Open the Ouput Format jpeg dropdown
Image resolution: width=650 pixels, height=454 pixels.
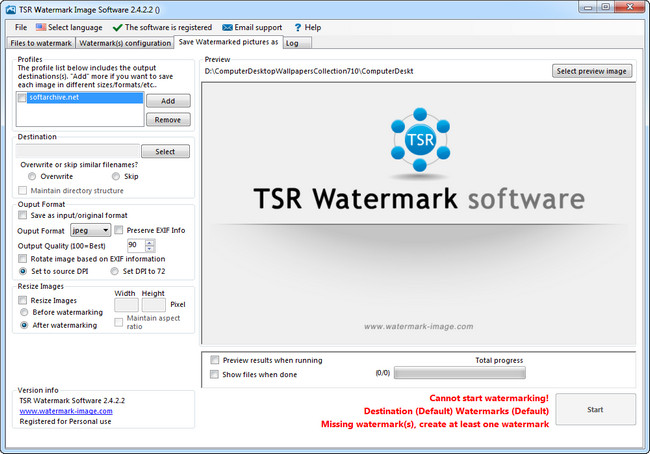point(90,230)
